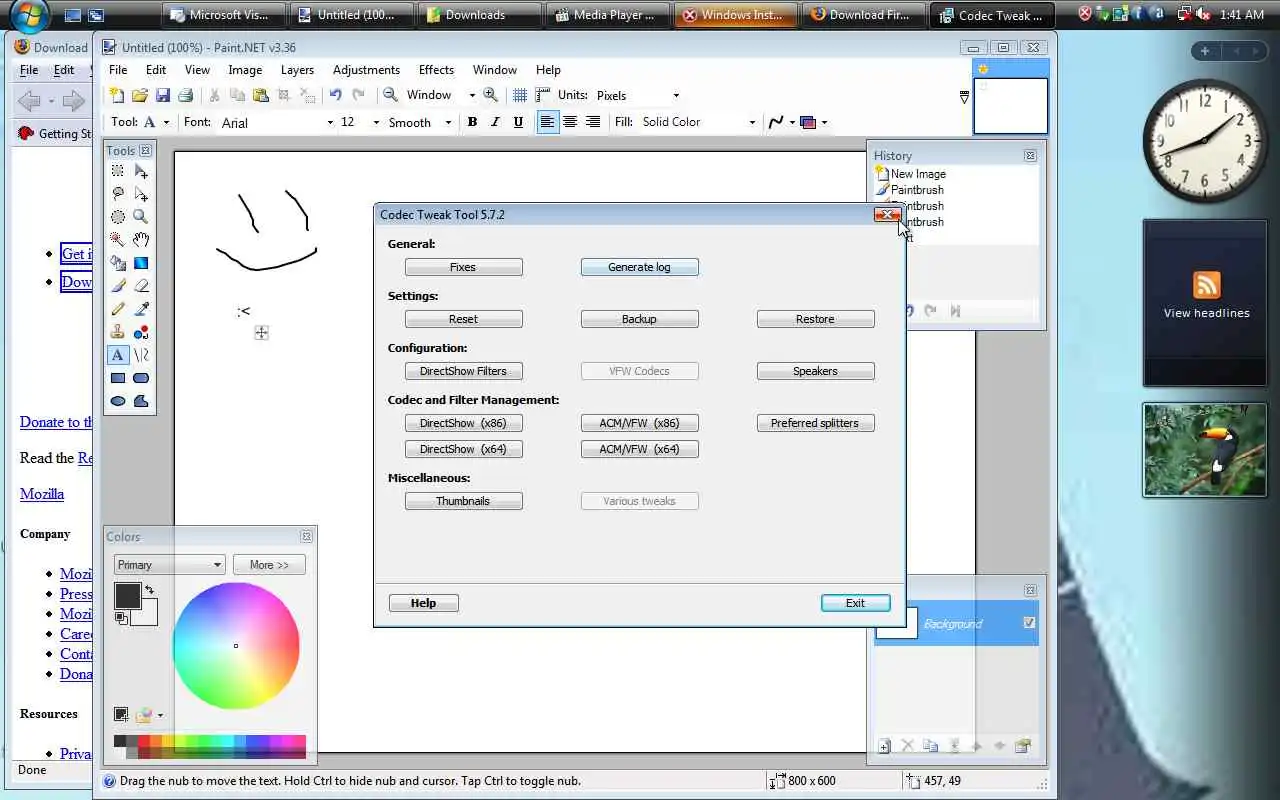The width and height of the screenshot is (1280, 800).
Task: Select the Pencil tool
Action: pos(118,309)
